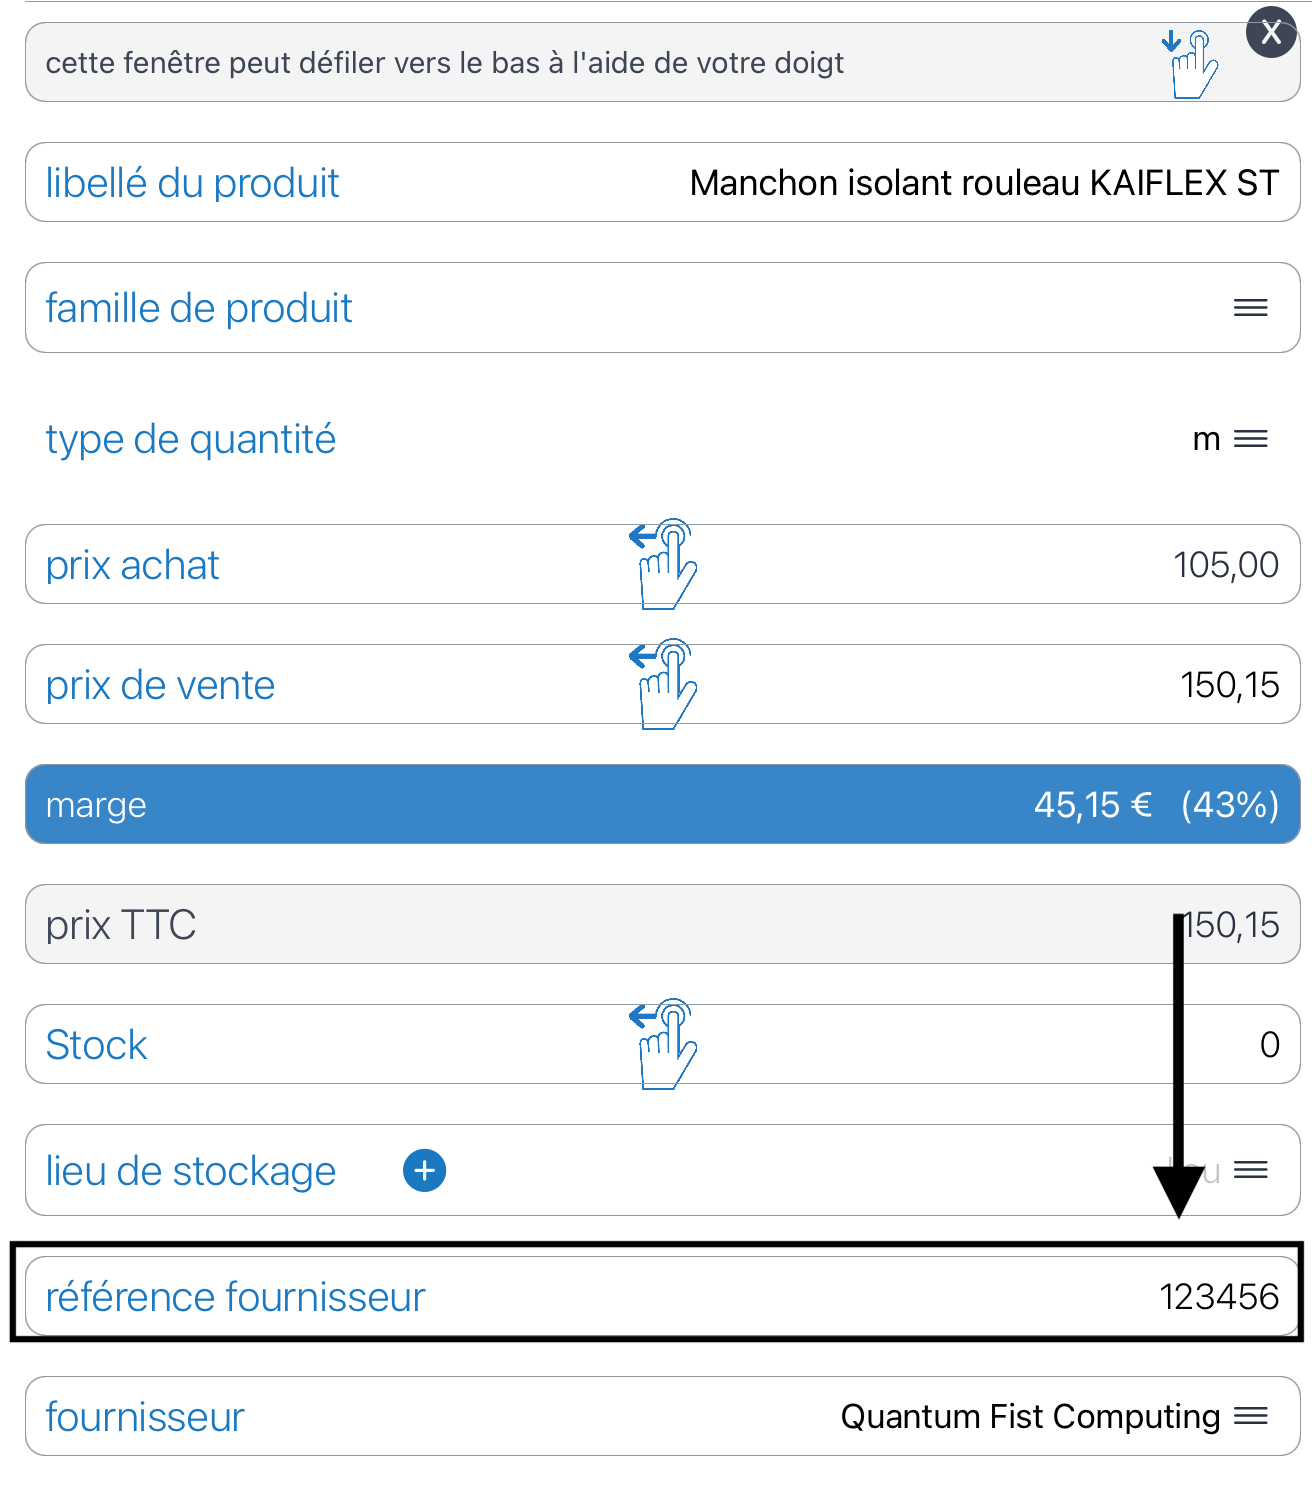
Task: Edit the libellé du produit field
Action: [x=663, y=182]
